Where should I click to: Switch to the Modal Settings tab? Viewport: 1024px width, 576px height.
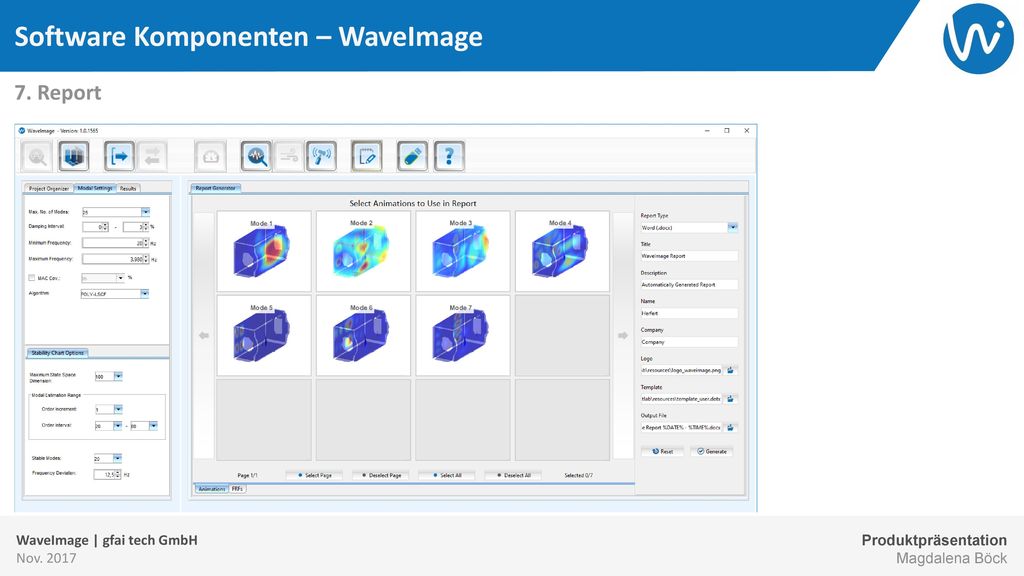pyautogui.click(x=95, y=188)
